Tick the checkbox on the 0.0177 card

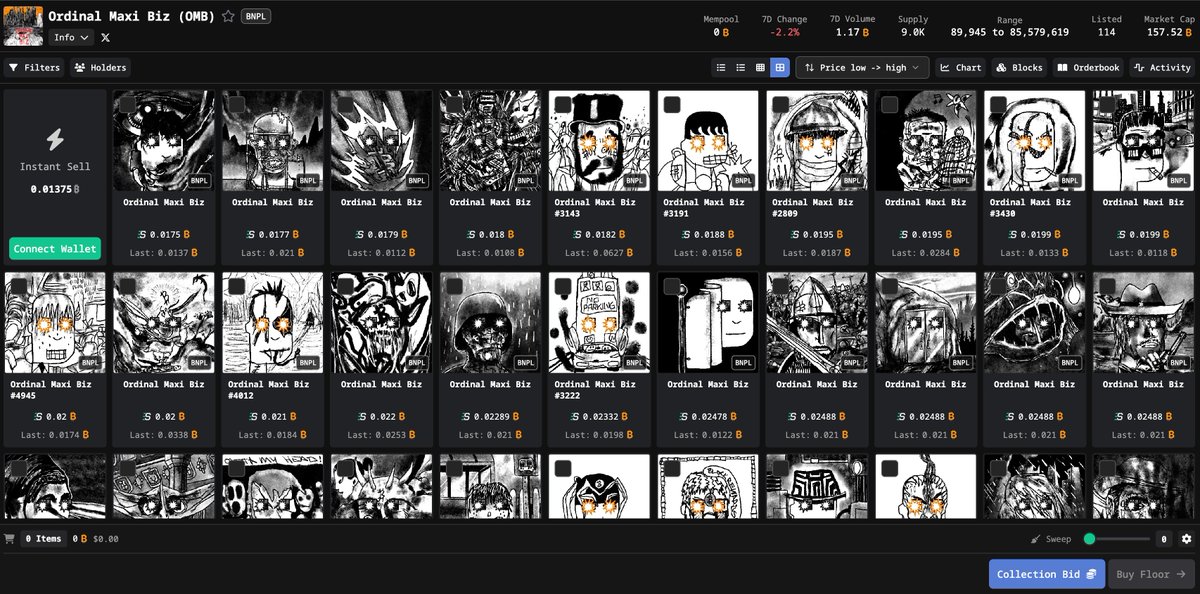(x=237, y=104)
